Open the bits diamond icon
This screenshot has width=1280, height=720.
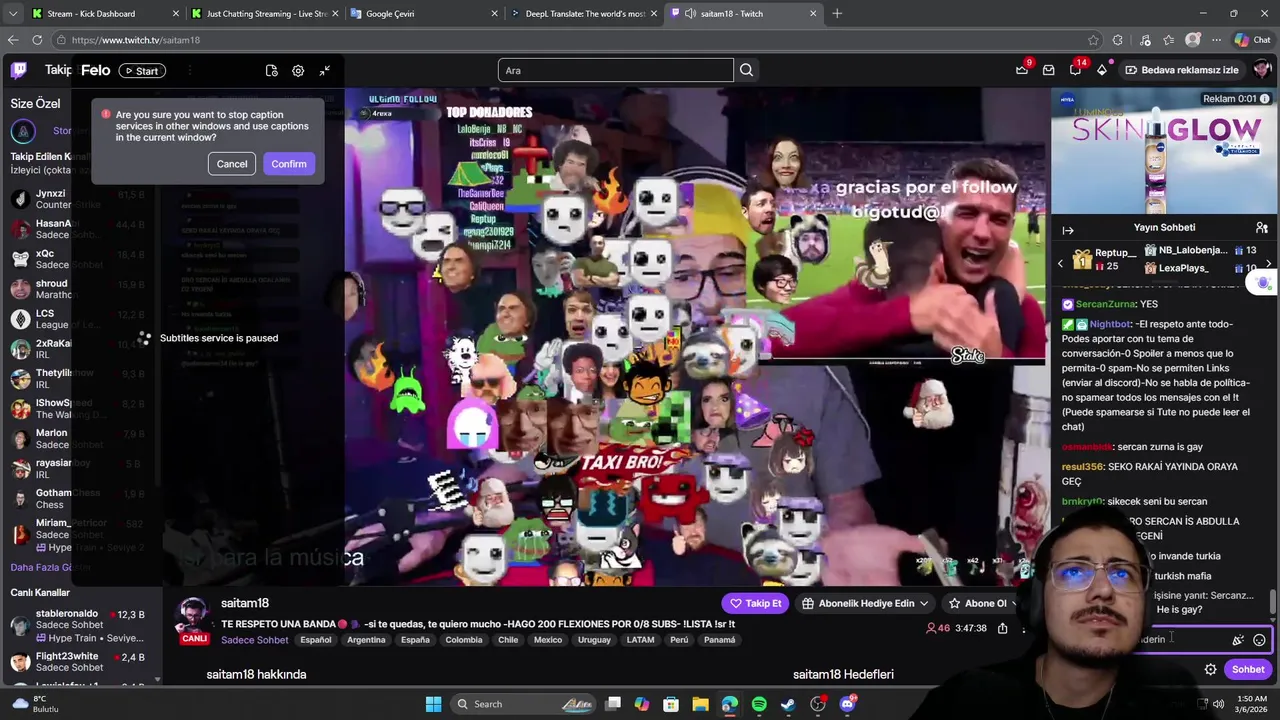coord(1102,70)
